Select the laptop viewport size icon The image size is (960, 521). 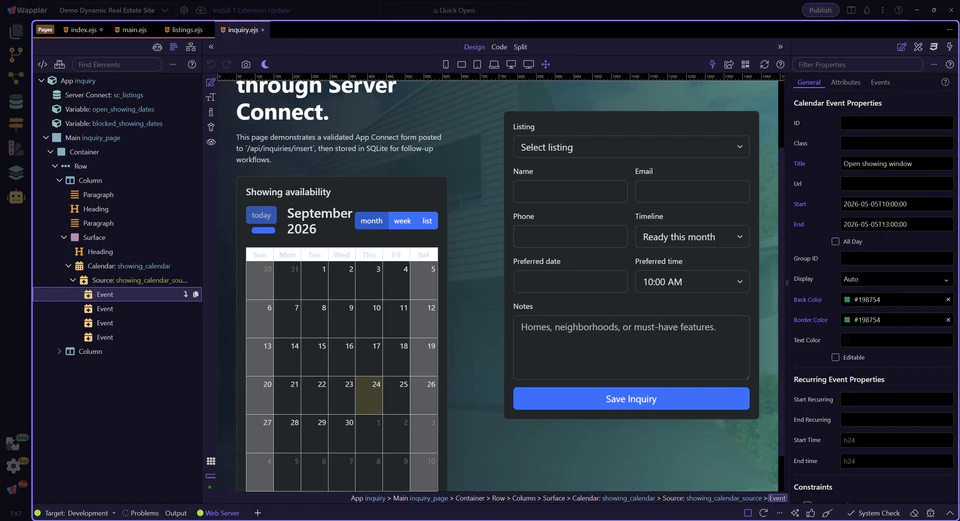tap(493, 64)
